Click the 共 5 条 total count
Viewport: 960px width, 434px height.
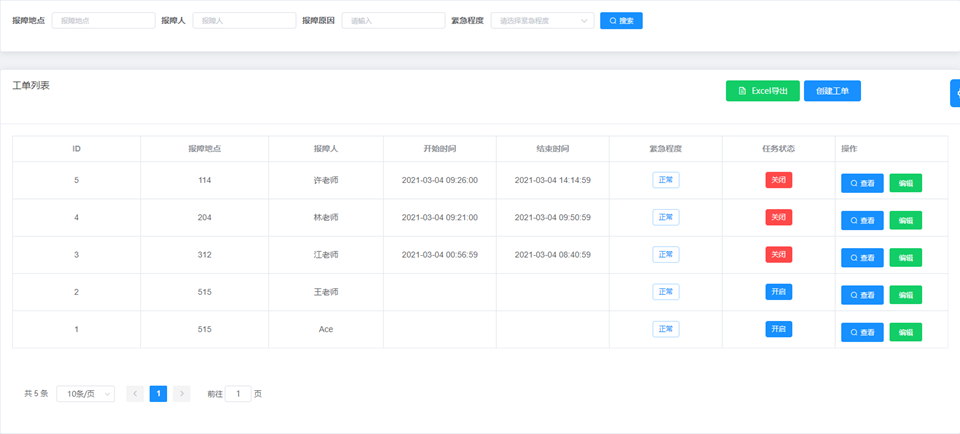point(36,394)
